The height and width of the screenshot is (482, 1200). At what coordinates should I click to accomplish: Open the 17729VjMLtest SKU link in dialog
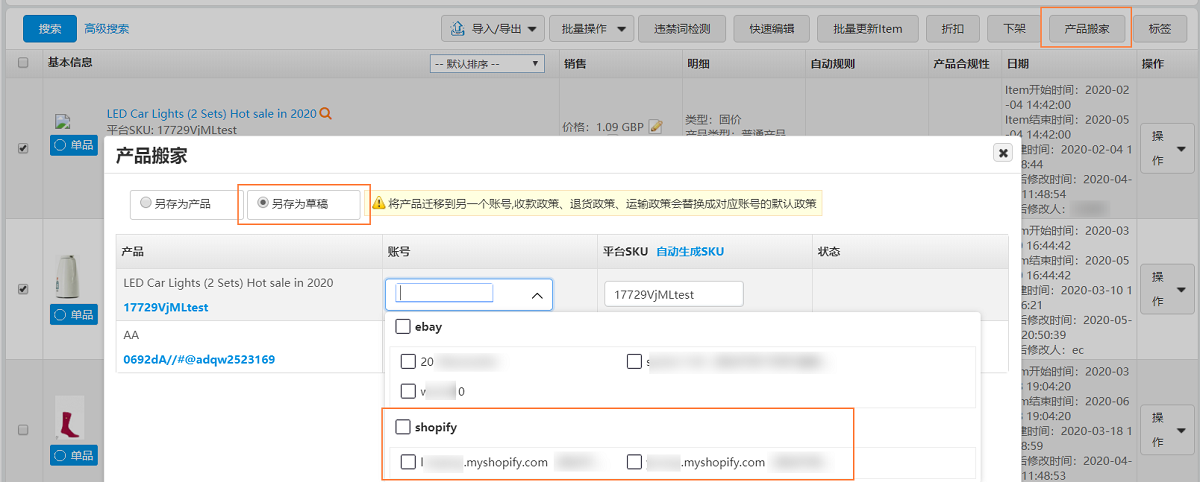166,307
